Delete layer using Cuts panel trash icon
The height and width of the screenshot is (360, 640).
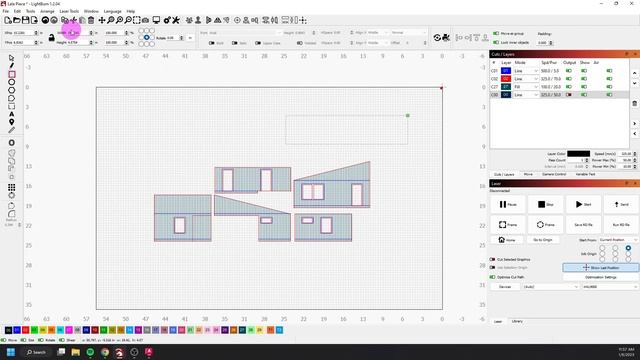(x=635, y=103)
